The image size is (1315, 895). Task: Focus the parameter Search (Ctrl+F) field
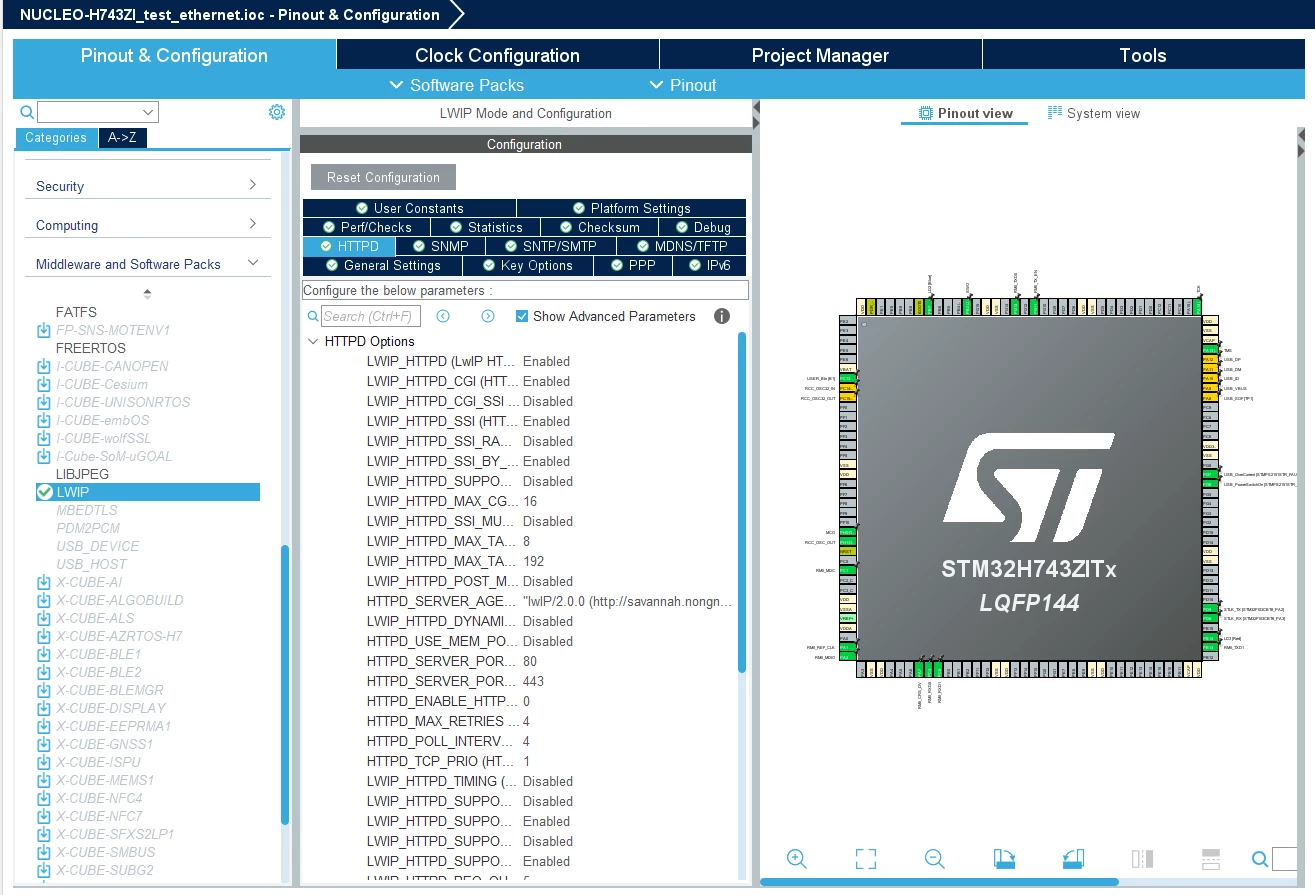tap(371, 316)
